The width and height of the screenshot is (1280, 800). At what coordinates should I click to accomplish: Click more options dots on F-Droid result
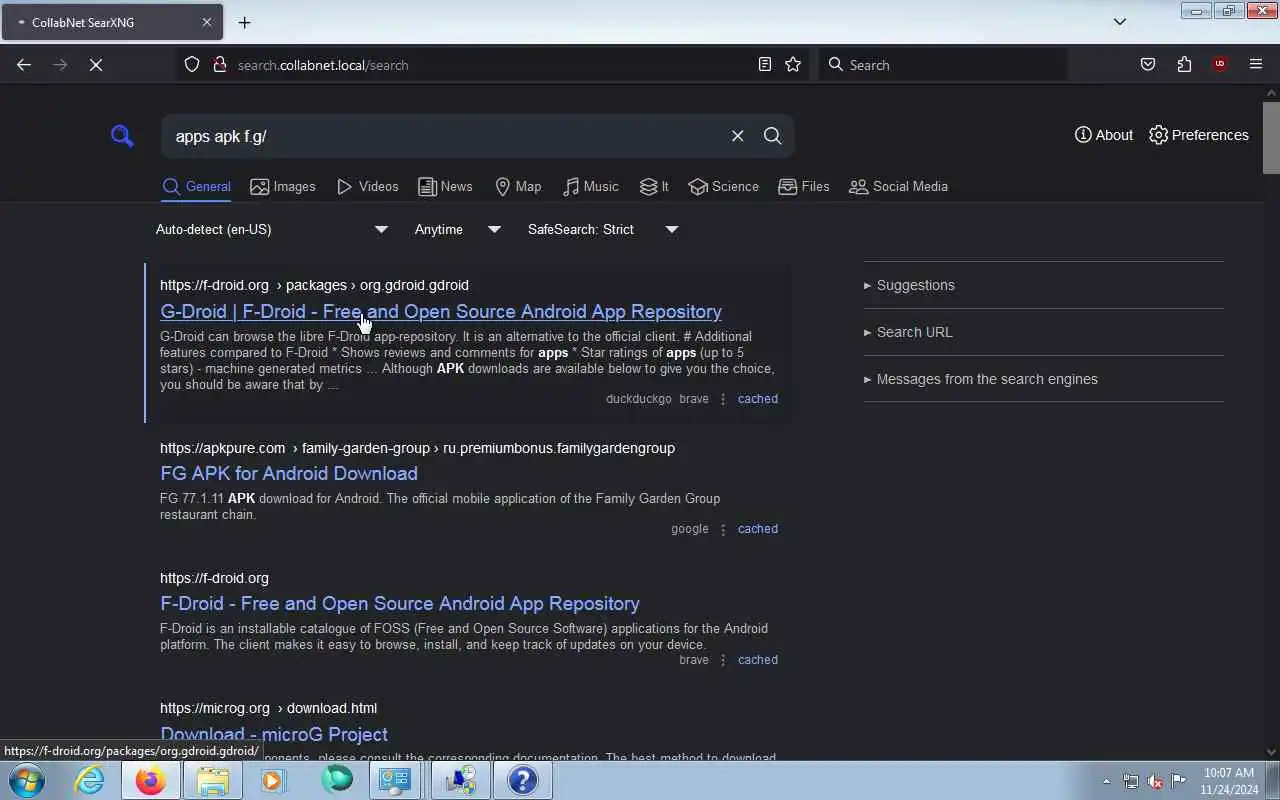(x=723, y=660)
